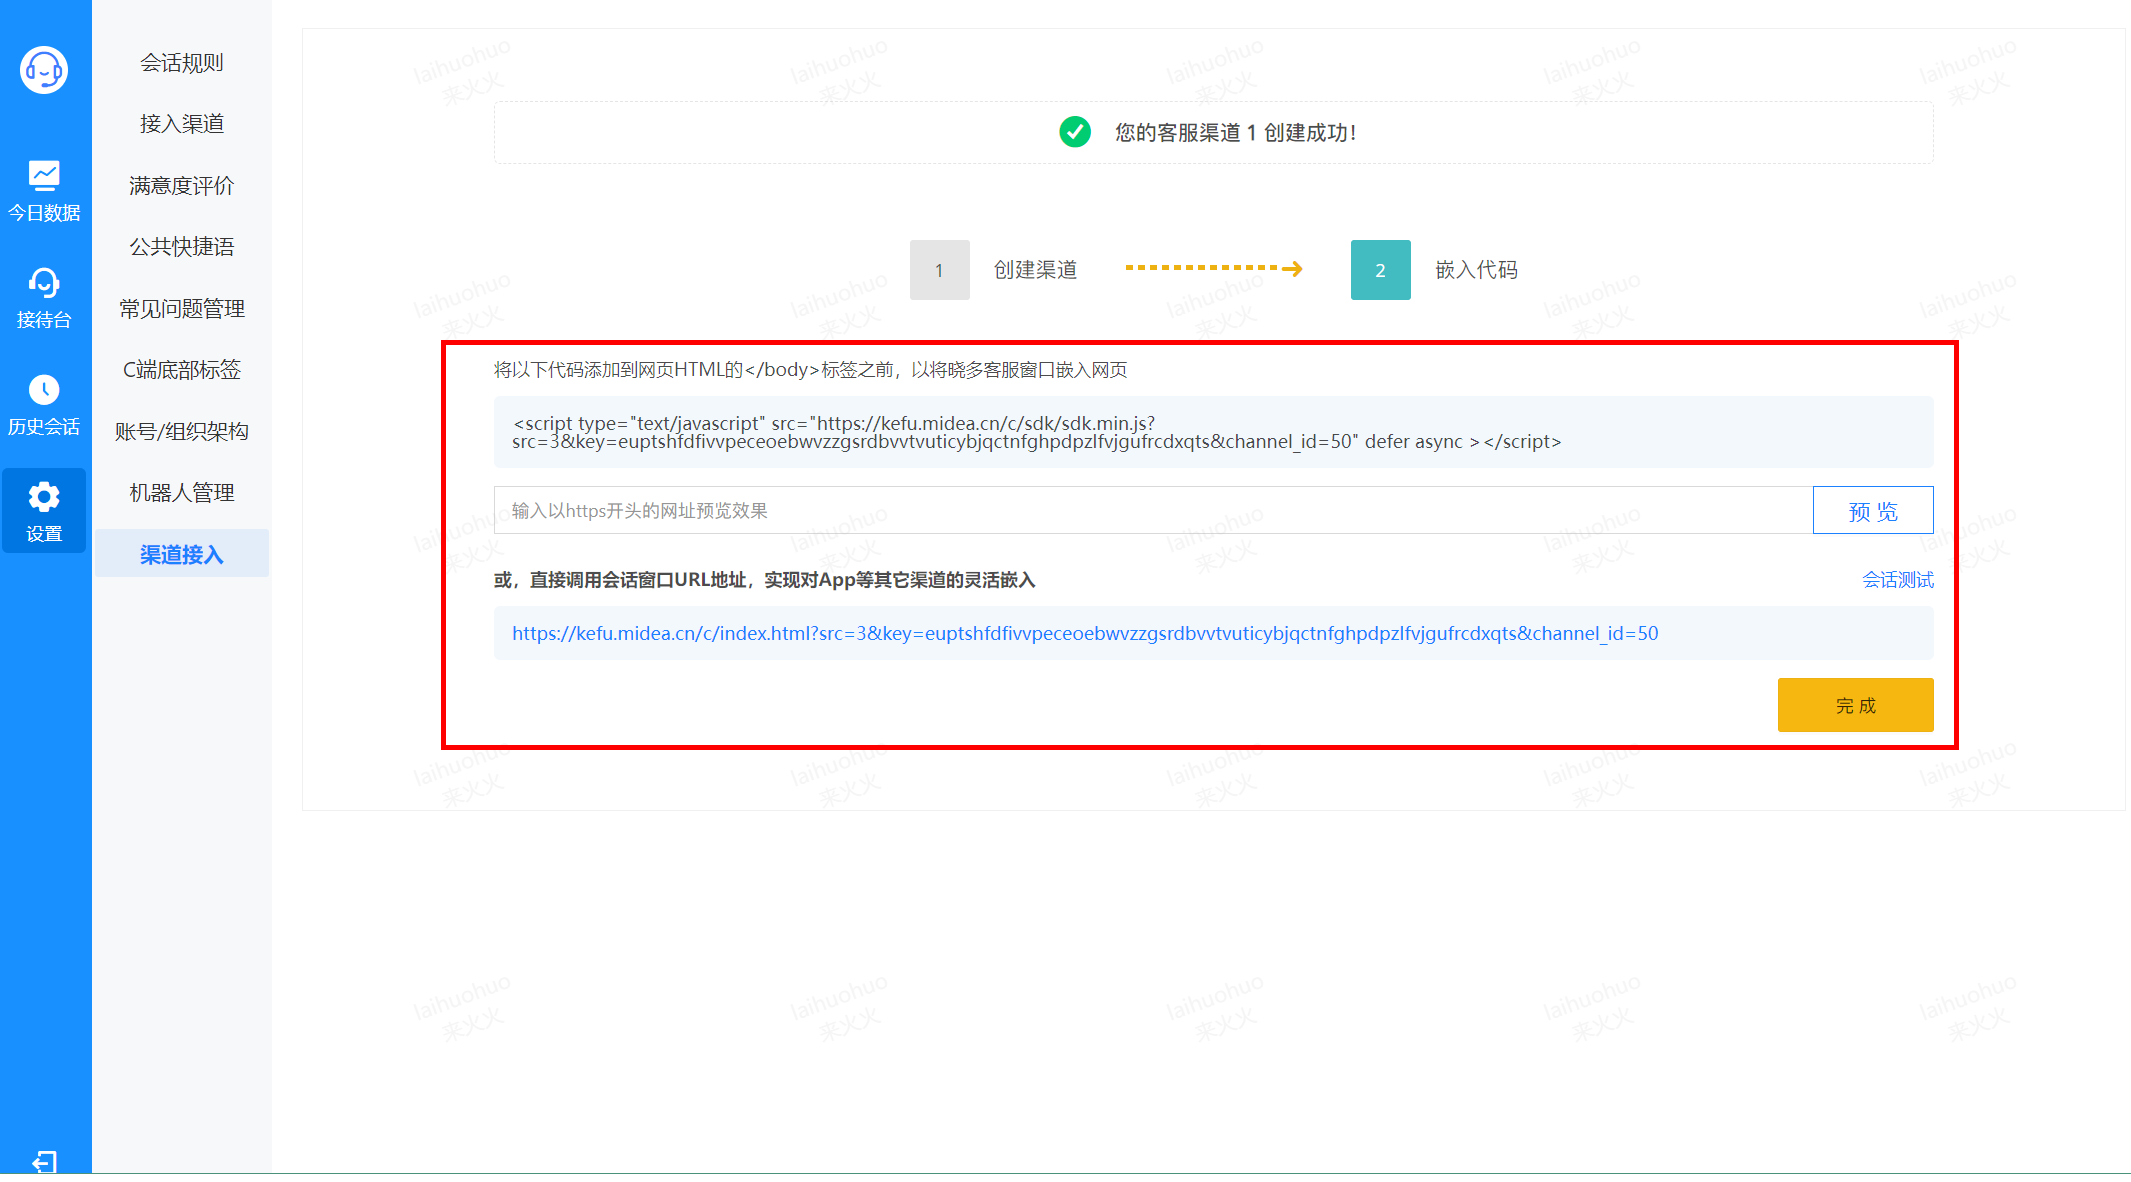Open the 今日数据 chart icon
This screenshot has height=1182, width=2131.
(x=44, y=175)
